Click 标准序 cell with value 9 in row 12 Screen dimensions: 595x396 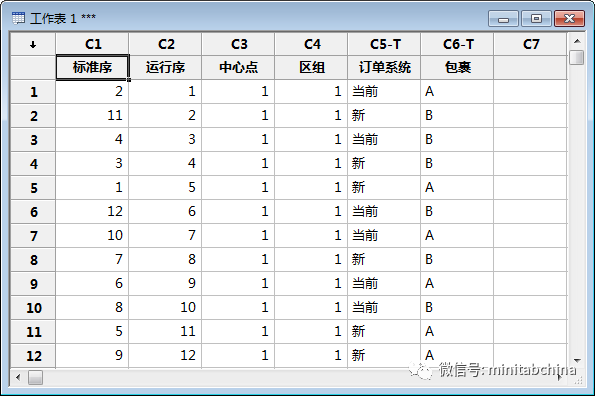(x=92, y=356)
